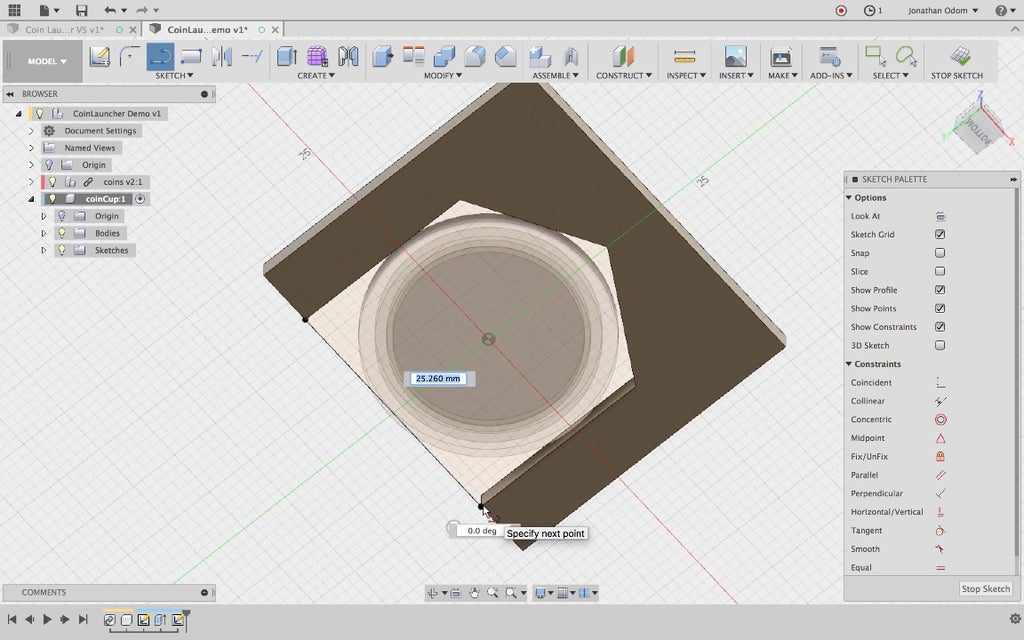Expand the Document Settings tree node

coord(31,131)
